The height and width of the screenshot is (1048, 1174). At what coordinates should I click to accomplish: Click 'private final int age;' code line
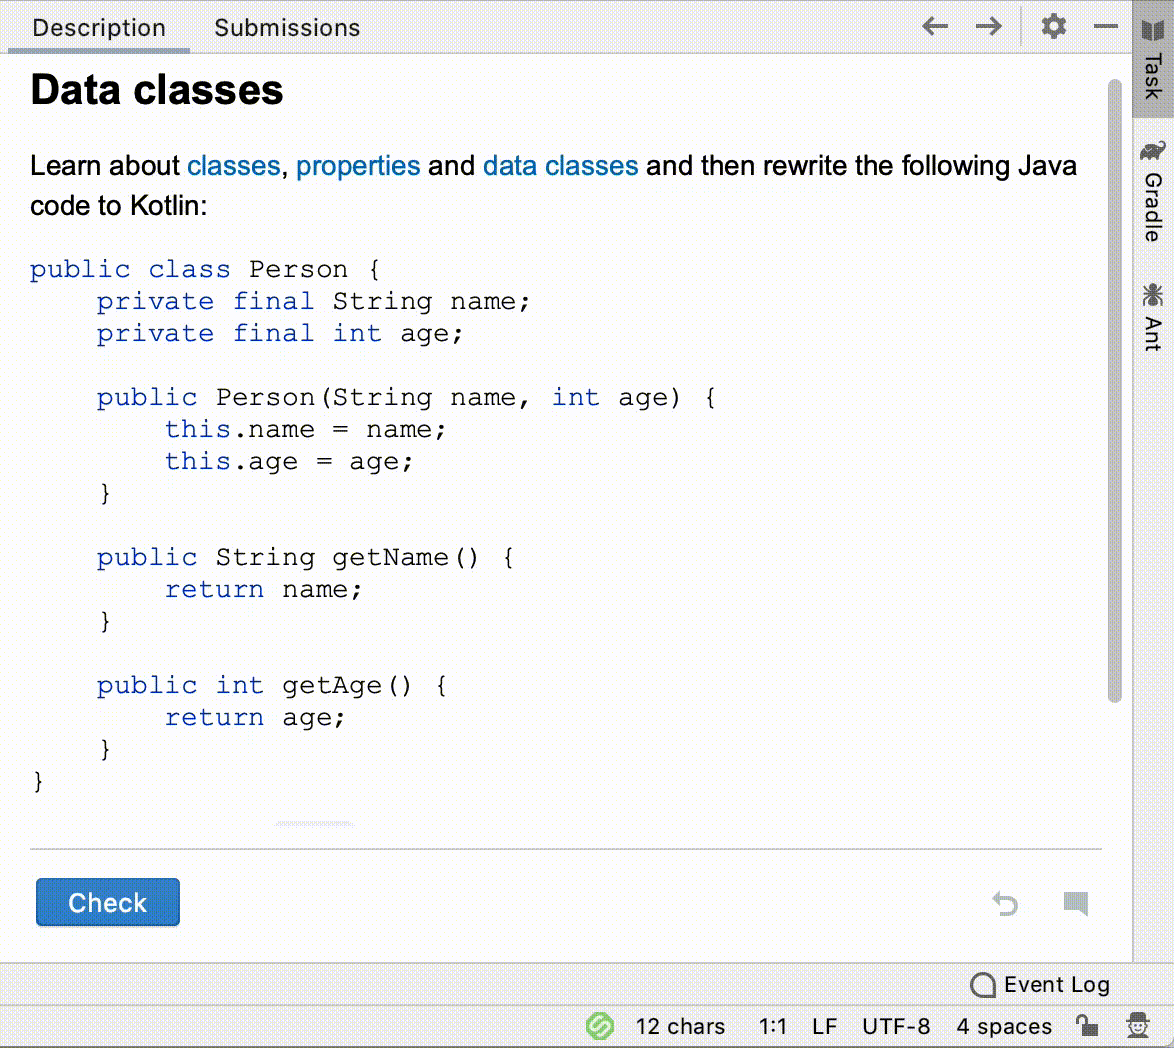(x=279, y=334)
